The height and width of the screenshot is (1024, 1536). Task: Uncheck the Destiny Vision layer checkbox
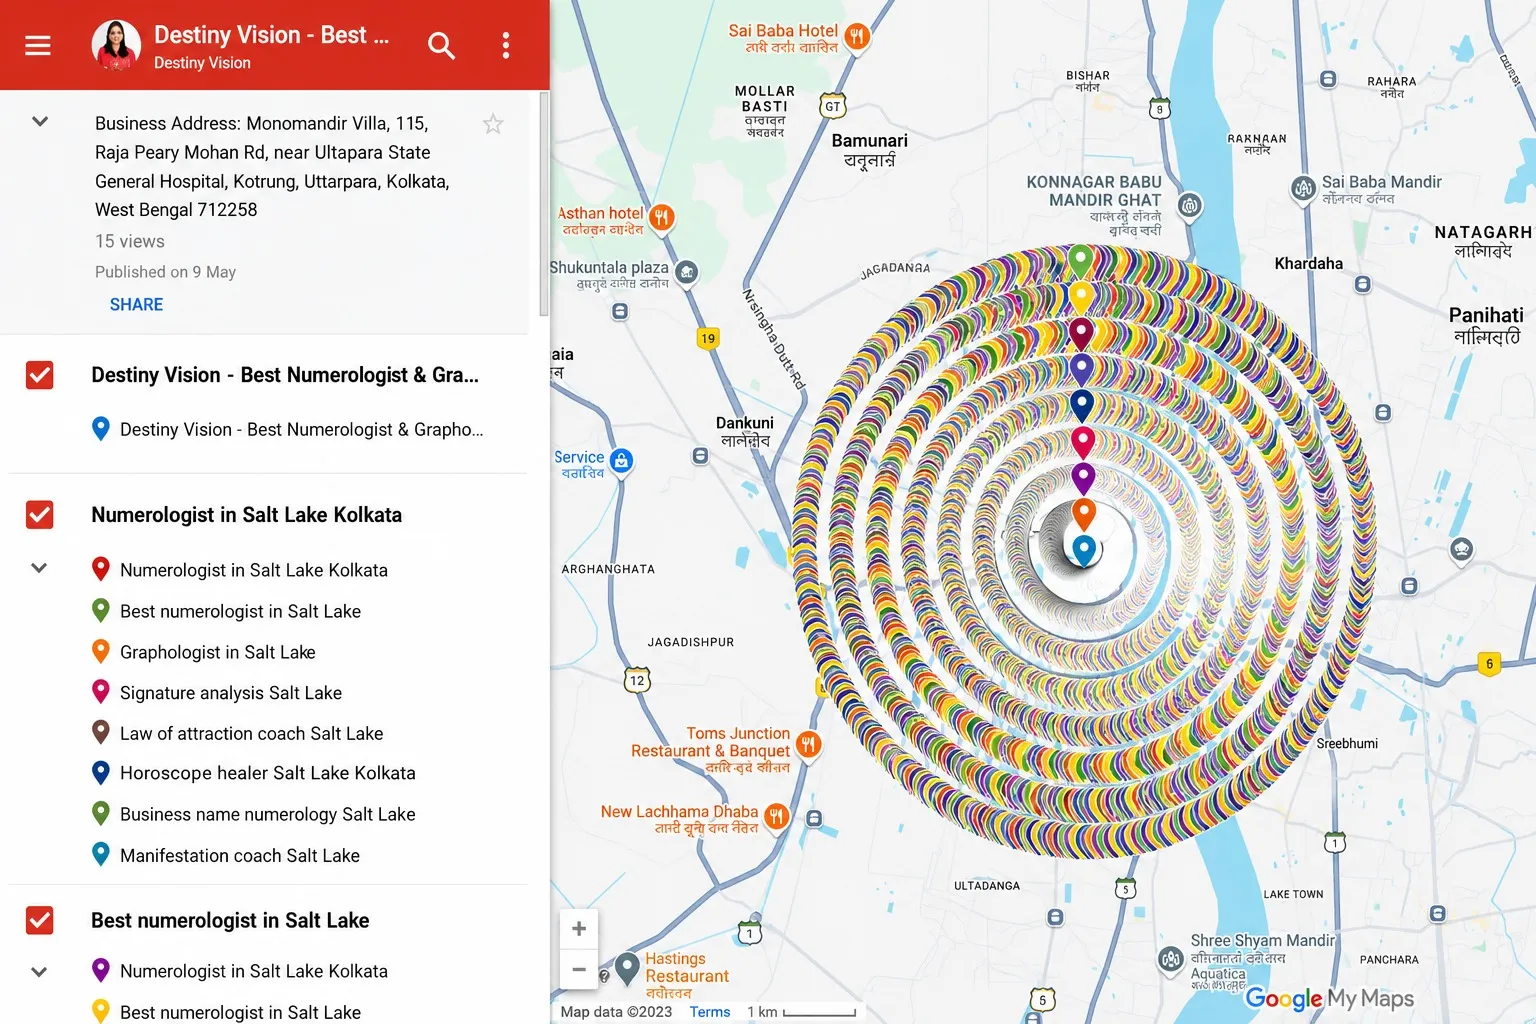pyautogui.click(x=40, y=375)
